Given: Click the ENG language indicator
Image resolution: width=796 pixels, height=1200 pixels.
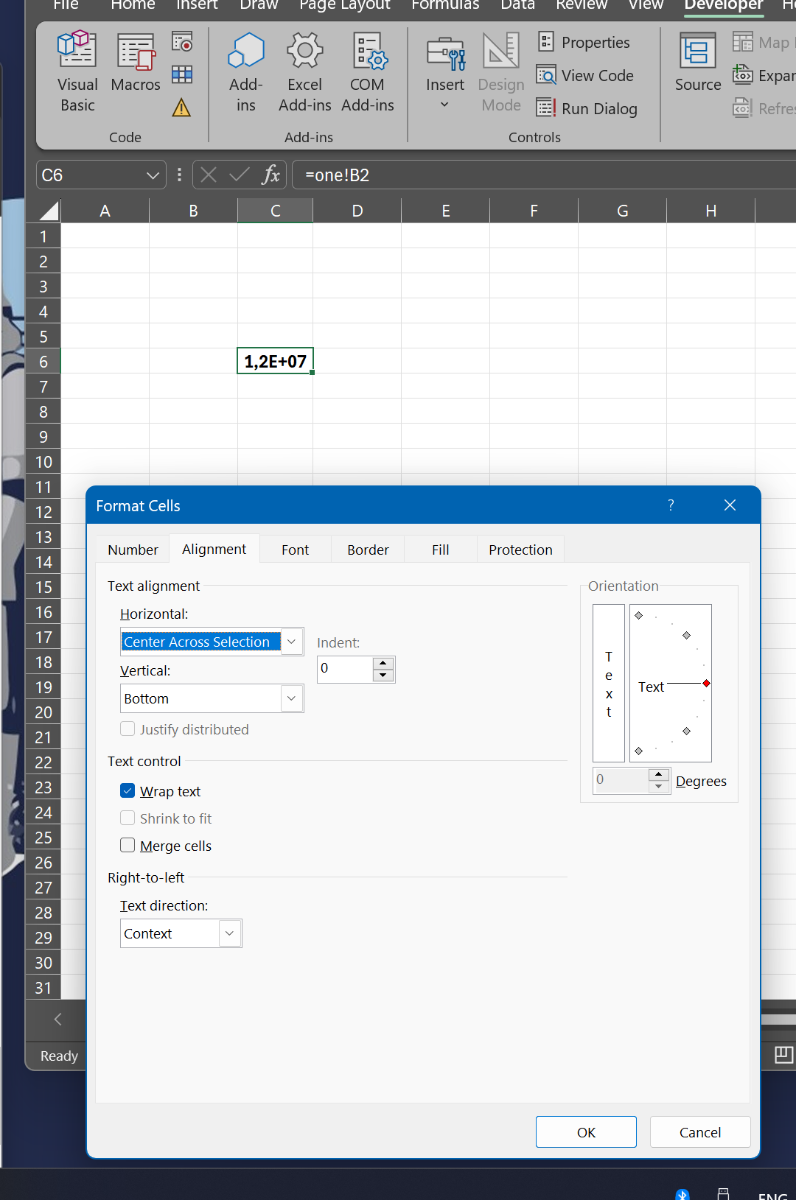Looking at the screenshot, I should pos(773,1195).
